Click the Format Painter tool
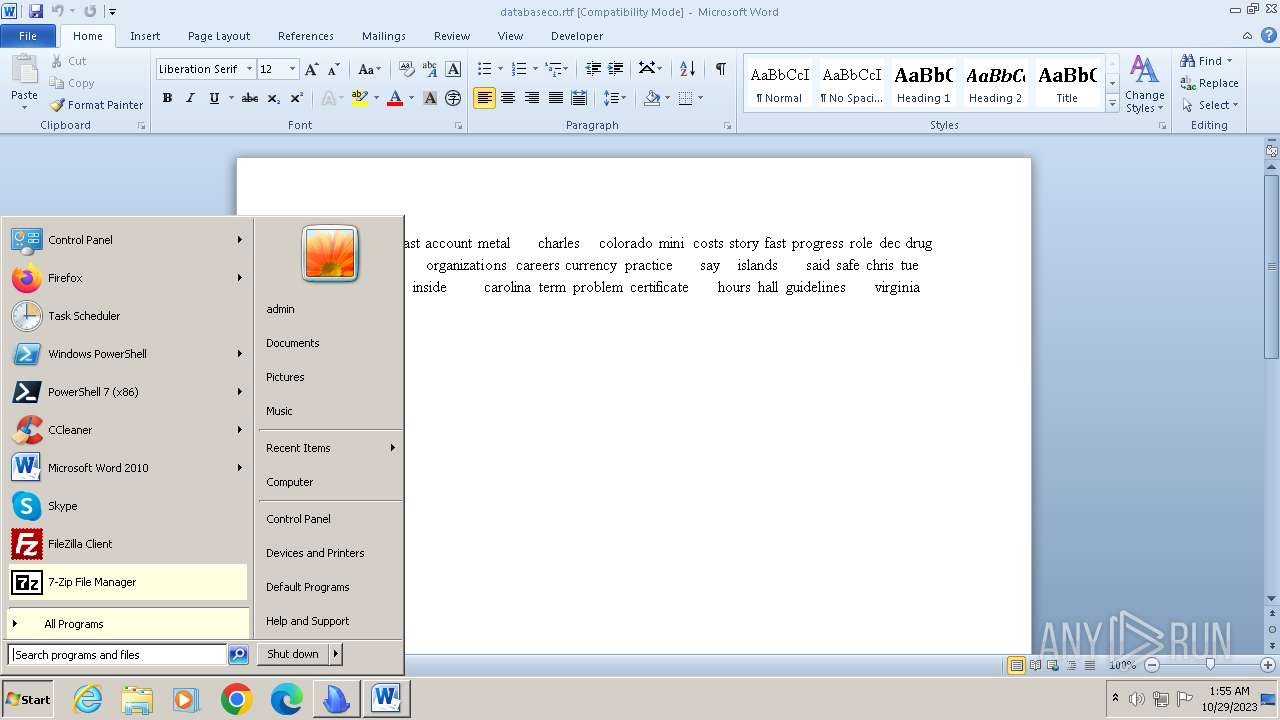 97,105
